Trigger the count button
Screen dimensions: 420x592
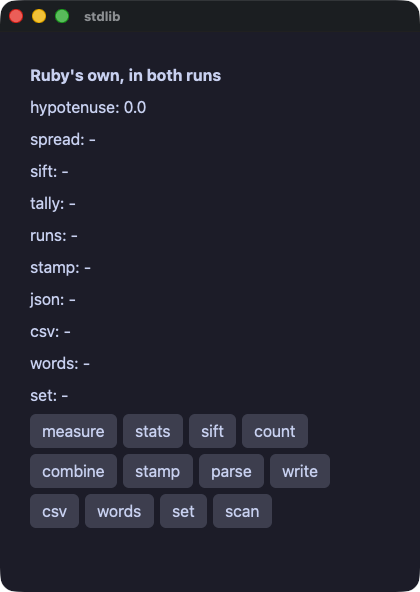pyautogui.click(x=275, y=431)
